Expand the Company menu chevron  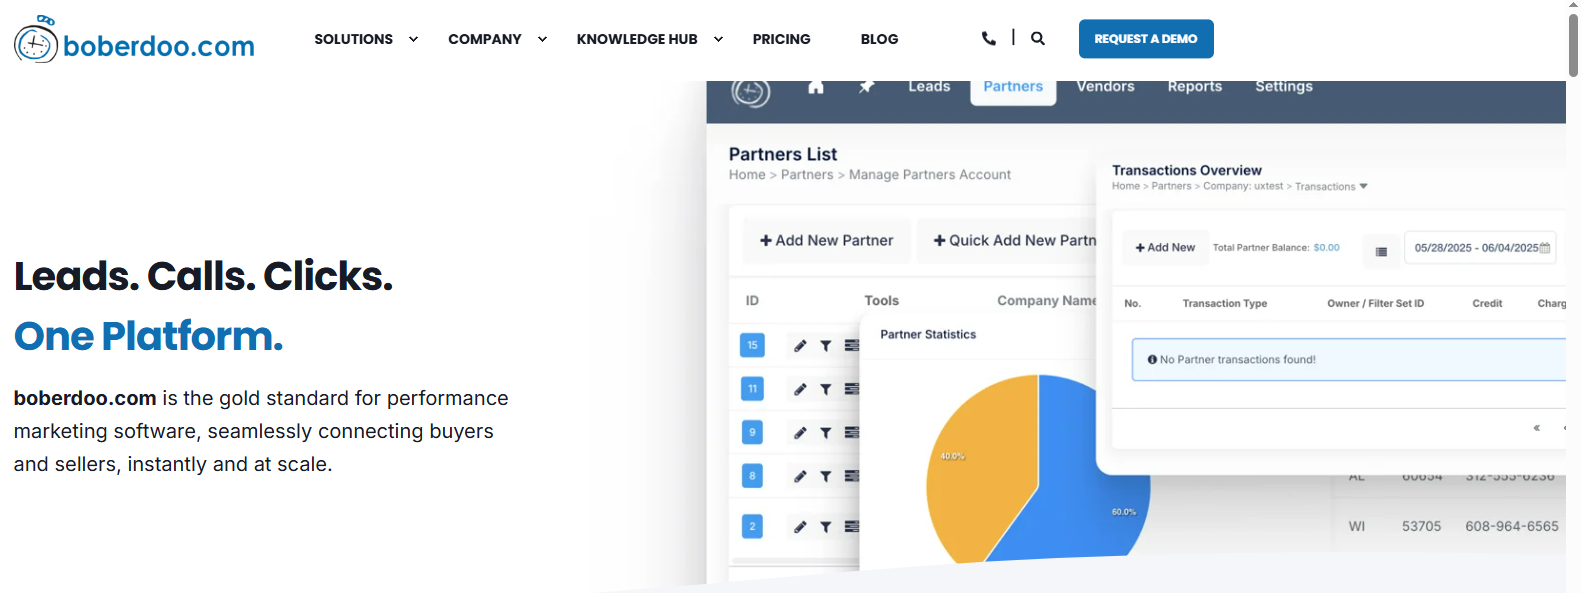click(x=542, y=39)
